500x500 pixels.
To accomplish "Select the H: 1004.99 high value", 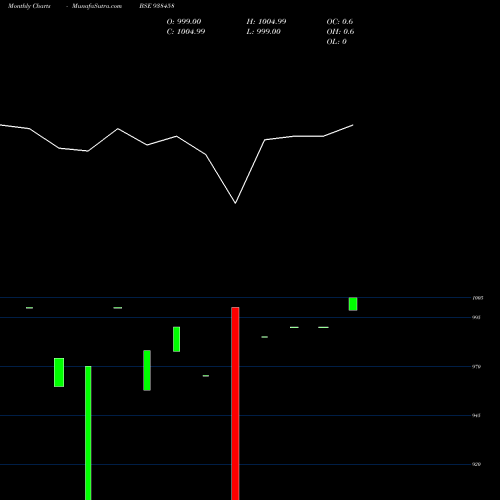I will [x=266, y=22].
